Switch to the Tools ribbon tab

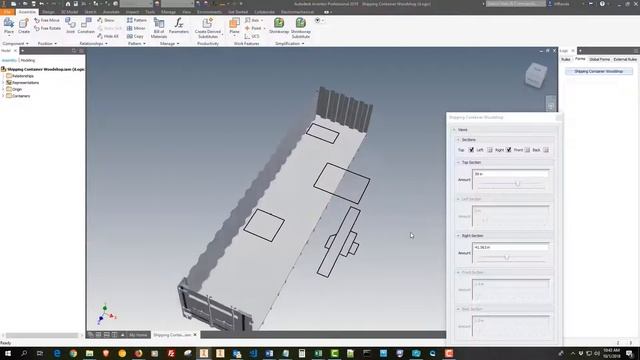(150, 12)
